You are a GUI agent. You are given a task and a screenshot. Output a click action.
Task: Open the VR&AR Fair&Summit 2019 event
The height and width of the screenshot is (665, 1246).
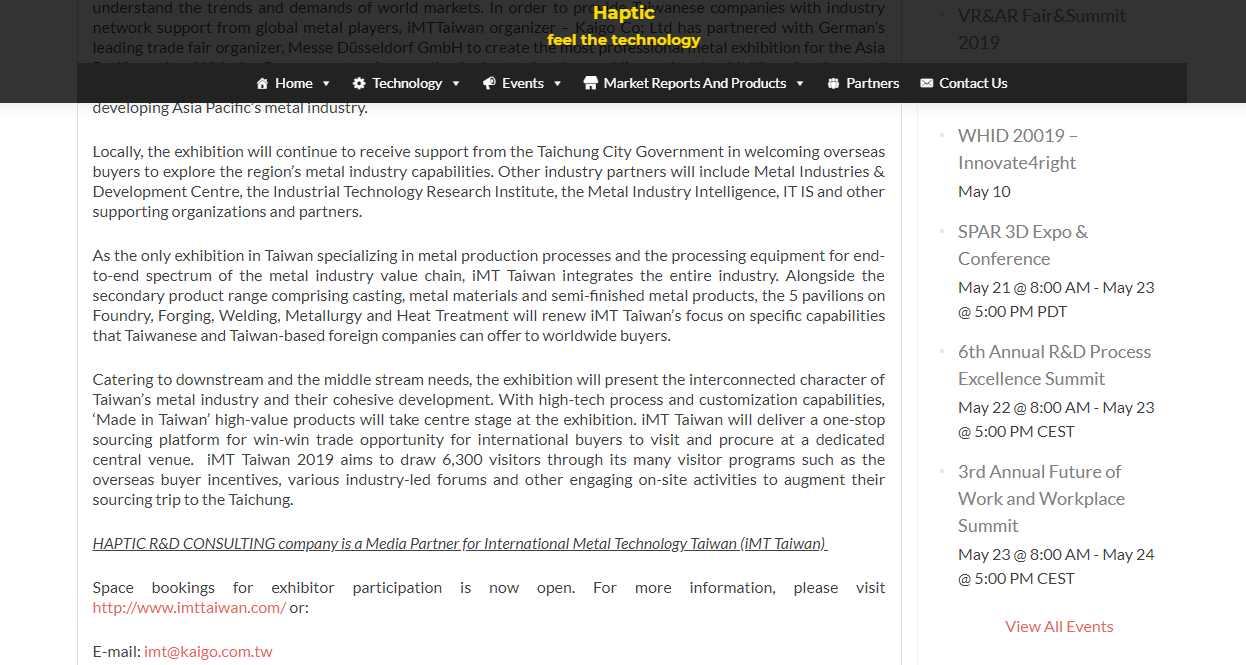click(x=1042, y=29)
